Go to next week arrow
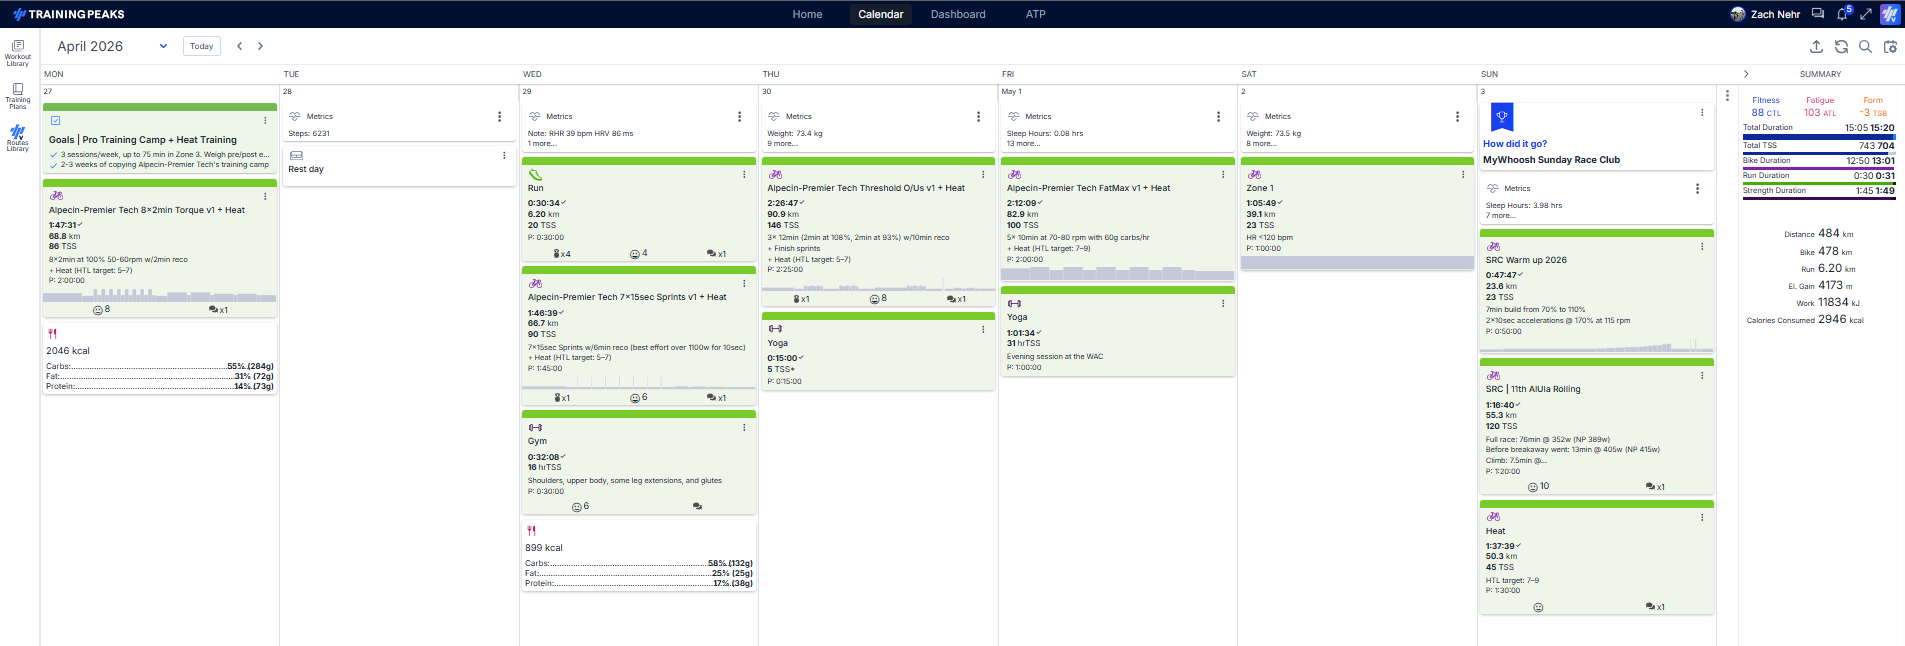Image resolution: width=1905 pixels, height=646 pixels. [x=260, y=46]
